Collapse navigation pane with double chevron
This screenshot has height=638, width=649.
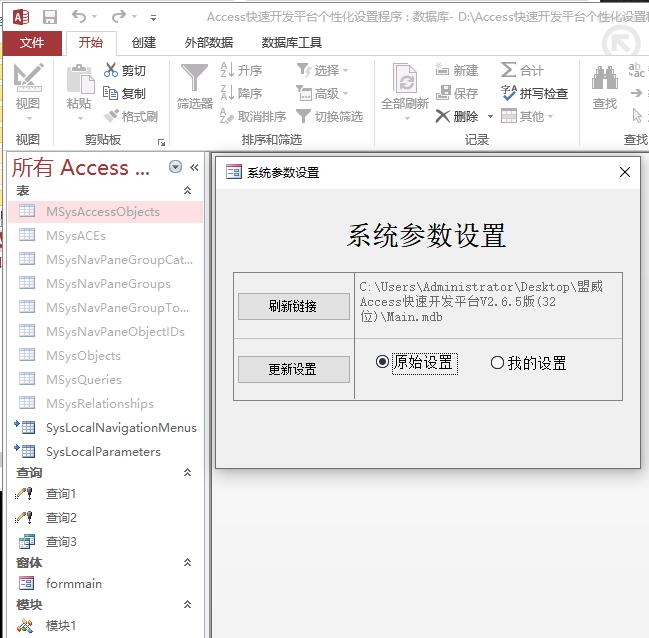(x=194, y=167)
